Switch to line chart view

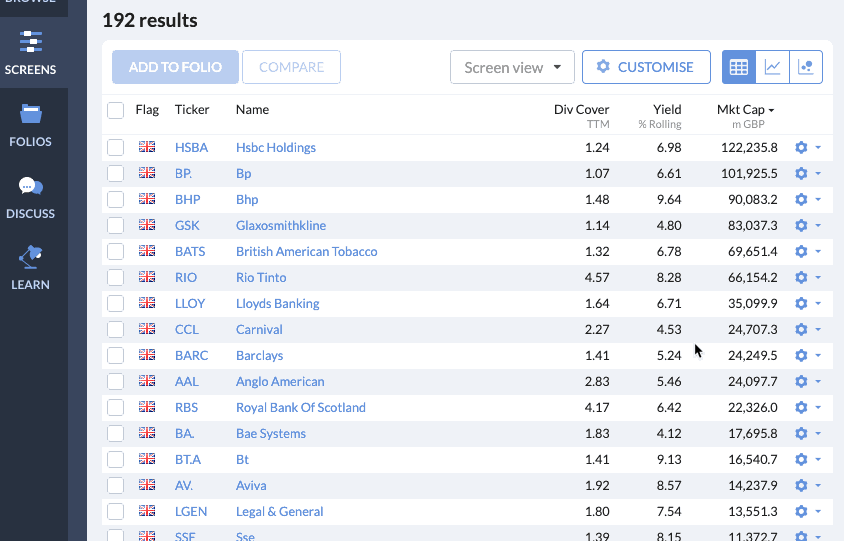point(772,67)
